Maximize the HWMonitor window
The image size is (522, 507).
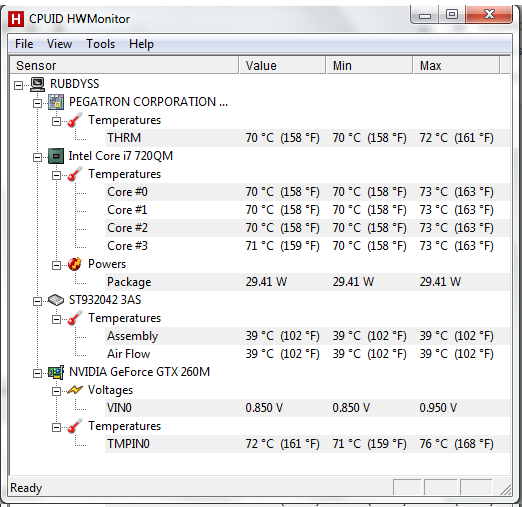pyautogui.click(x=452, y=15)
